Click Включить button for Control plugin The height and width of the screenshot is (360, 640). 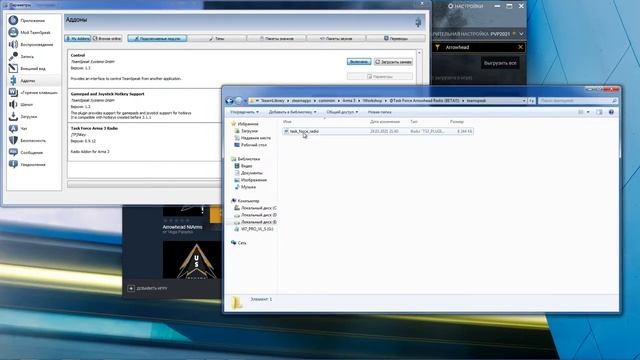[359, 62]
